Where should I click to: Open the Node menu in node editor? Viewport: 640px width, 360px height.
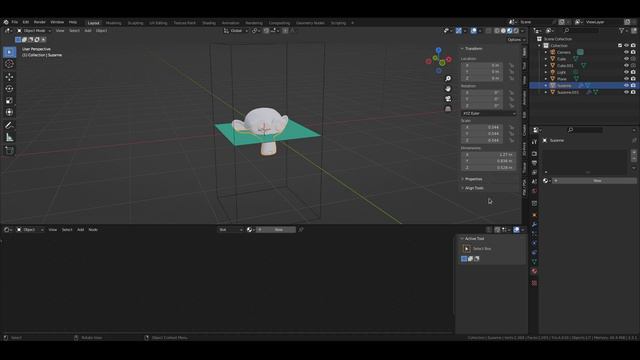[x=93, y=230]
